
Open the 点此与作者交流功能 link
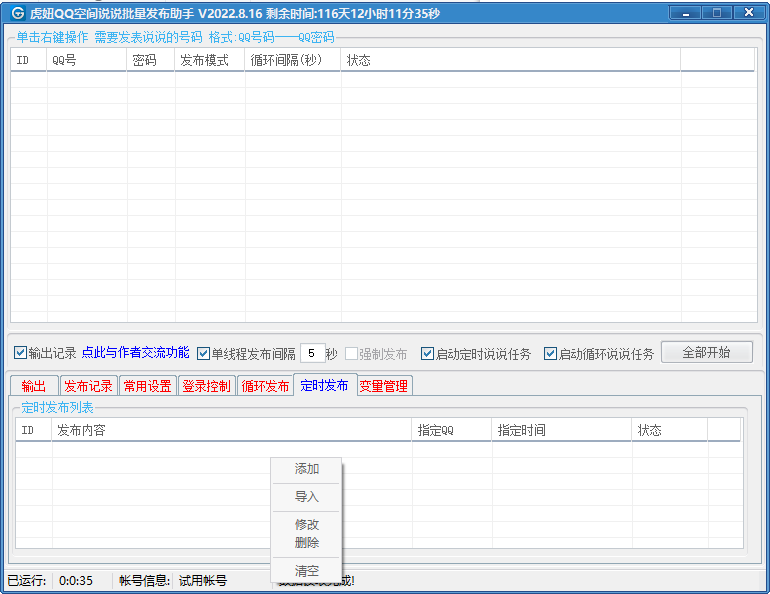tap(136, 352)
